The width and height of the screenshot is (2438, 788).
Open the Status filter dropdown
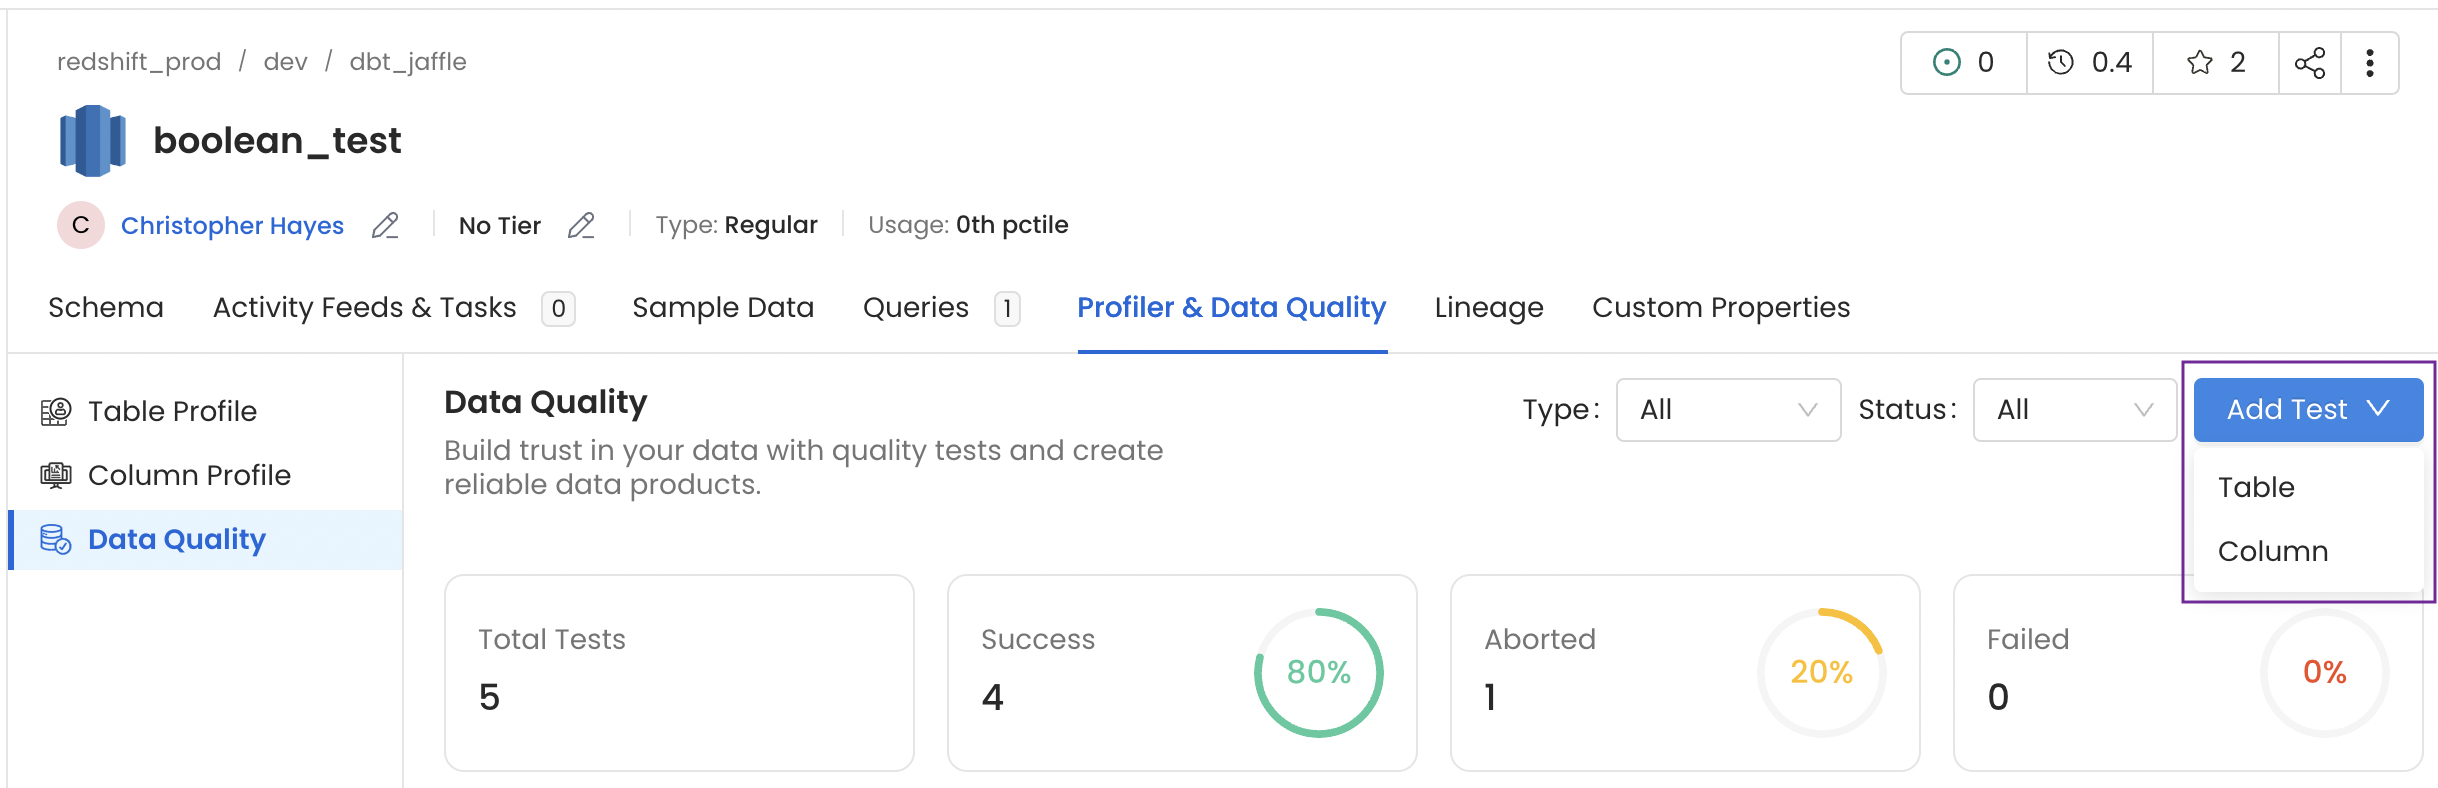(x=2074, y=410)
